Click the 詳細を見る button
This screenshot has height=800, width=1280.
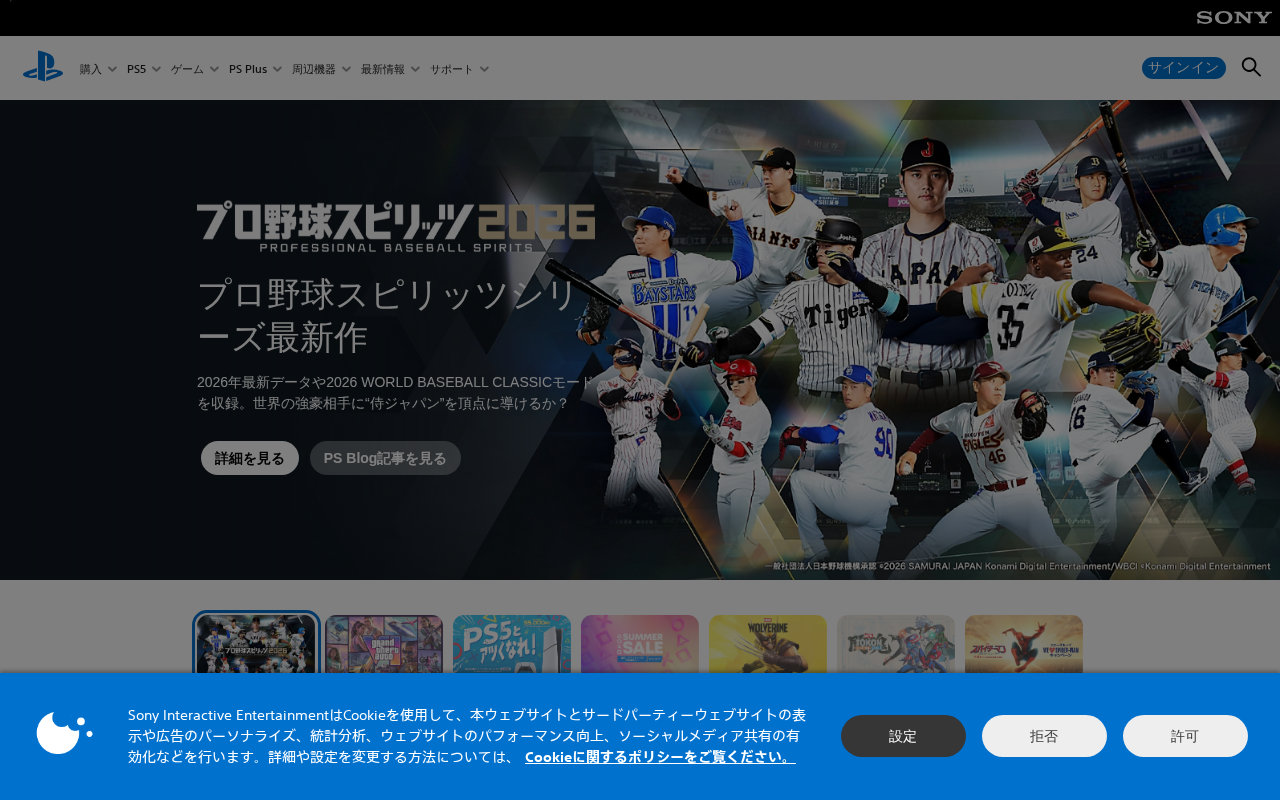pyautogui.click(x=250, y=458)
